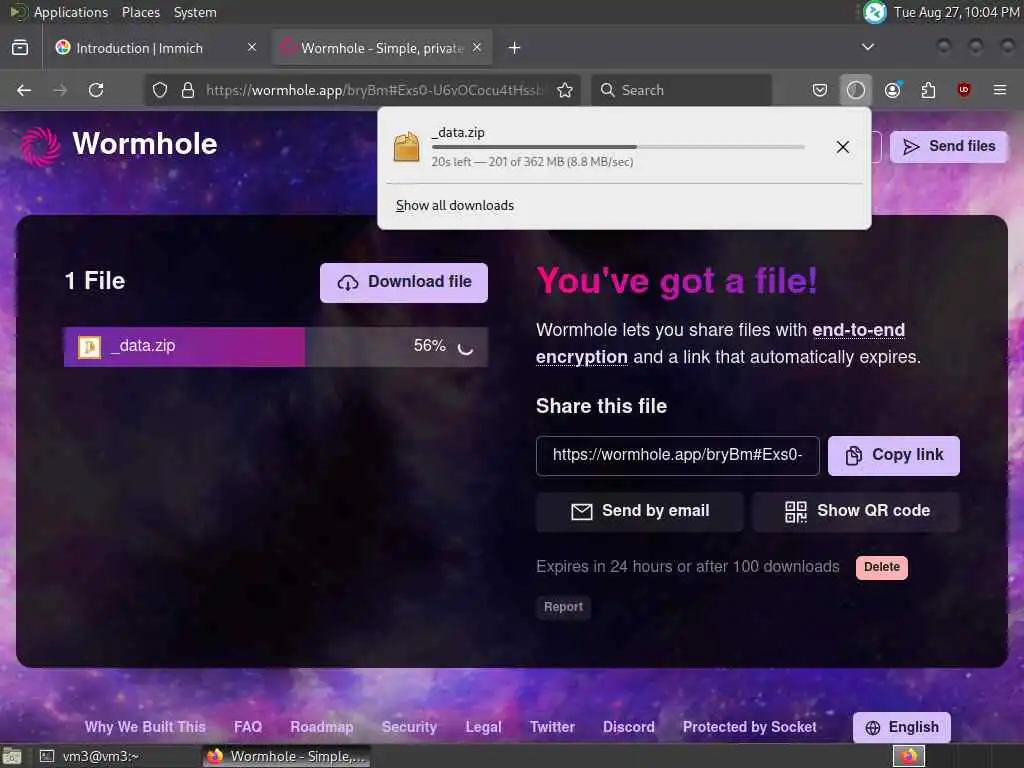The image size is (1024, 768).
Task: Click the clock in the top panel
Action: (956, 12)
